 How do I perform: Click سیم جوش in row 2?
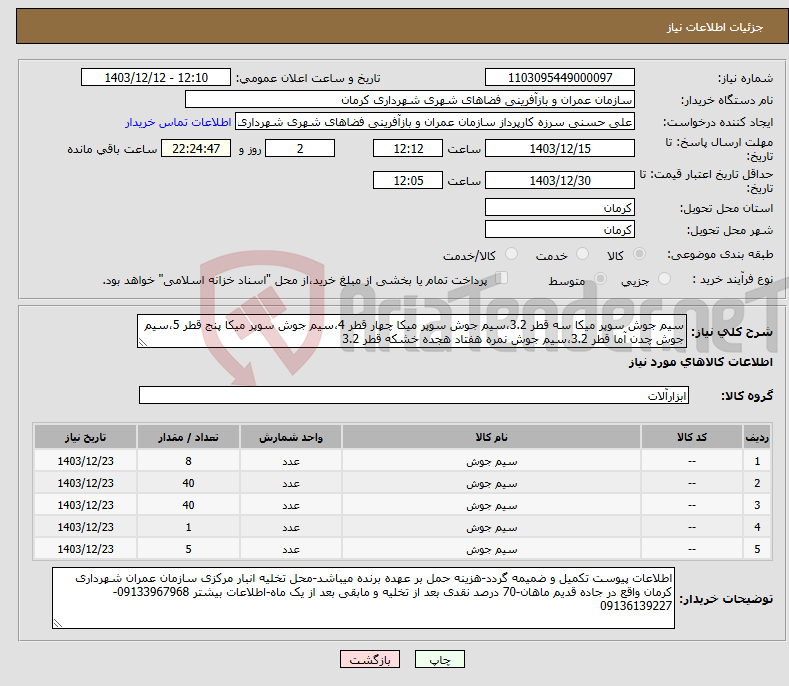click(492, 483)
